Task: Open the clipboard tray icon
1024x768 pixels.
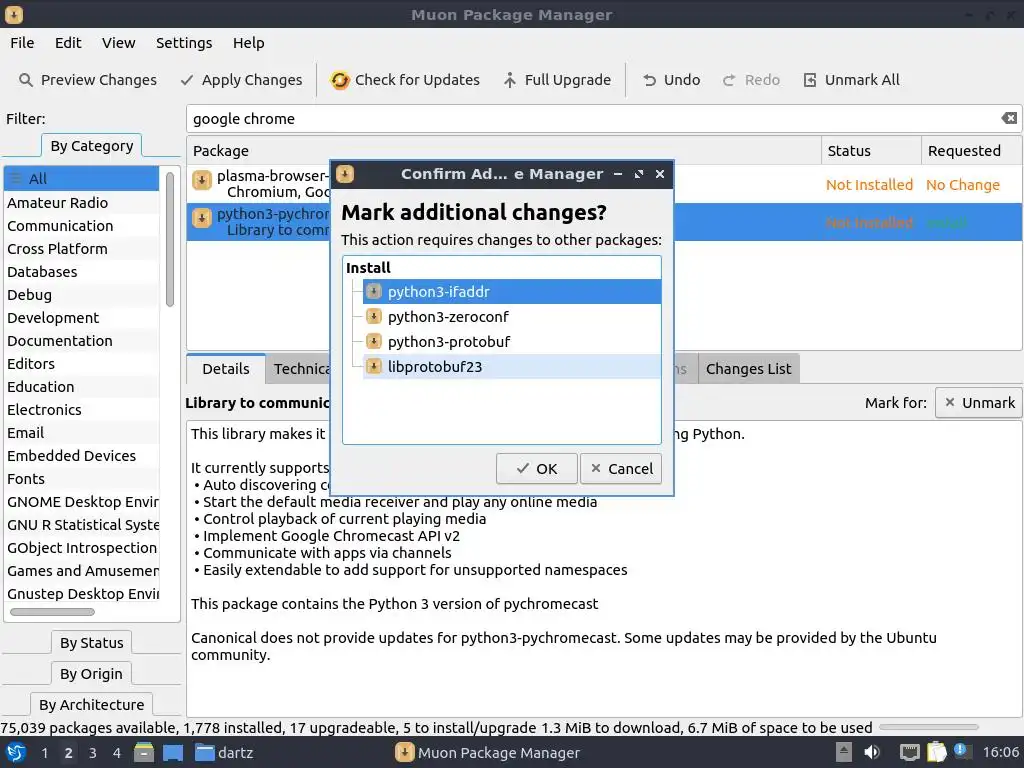Action: 936,752
